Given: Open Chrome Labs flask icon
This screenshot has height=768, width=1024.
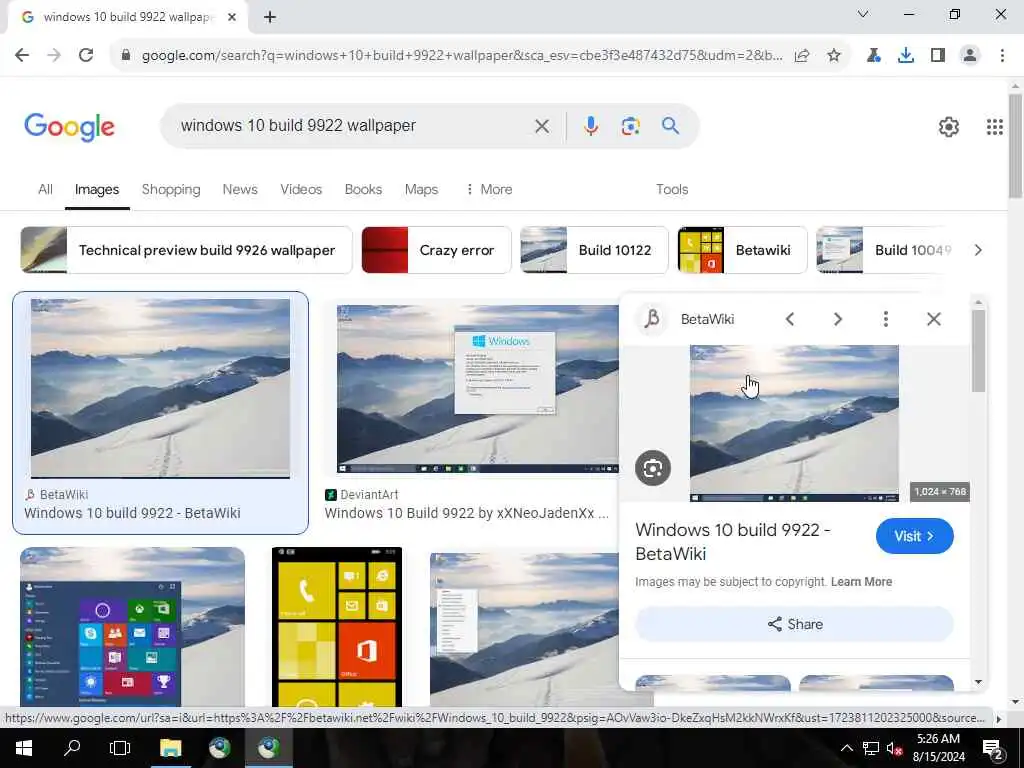Looking at the screenshot, I should (x=873, y=56).
